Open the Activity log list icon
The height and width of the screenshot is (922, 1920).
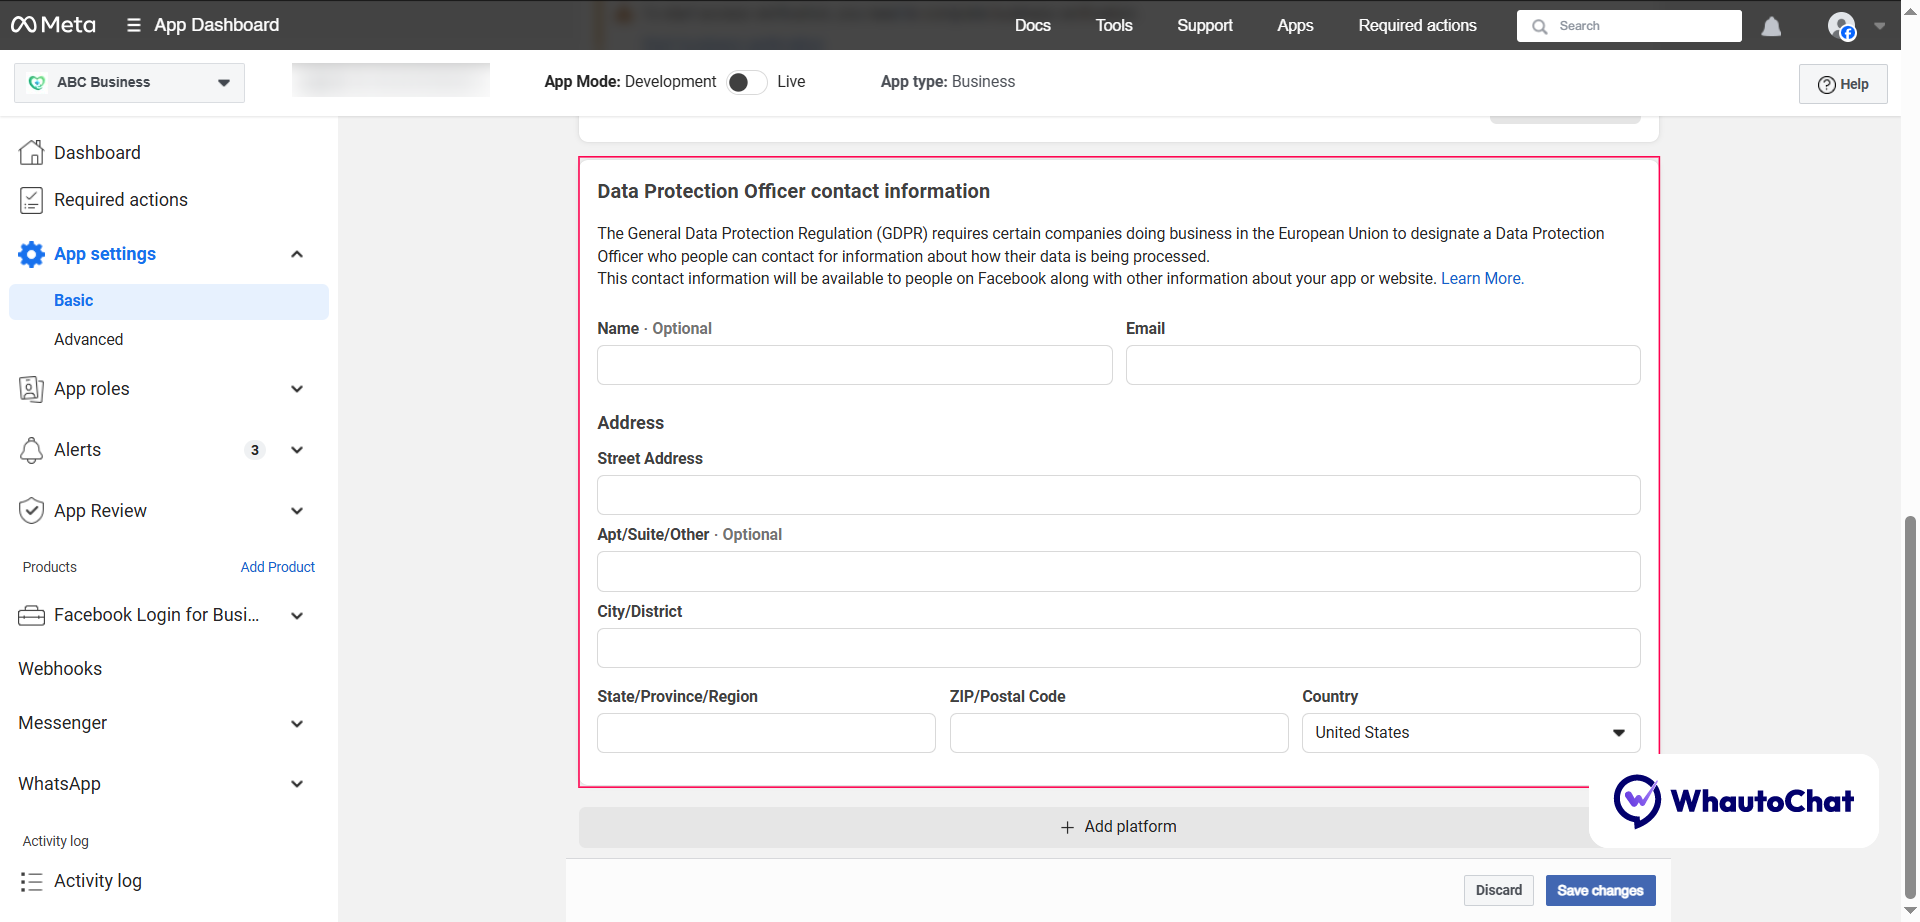click(31, 881)
